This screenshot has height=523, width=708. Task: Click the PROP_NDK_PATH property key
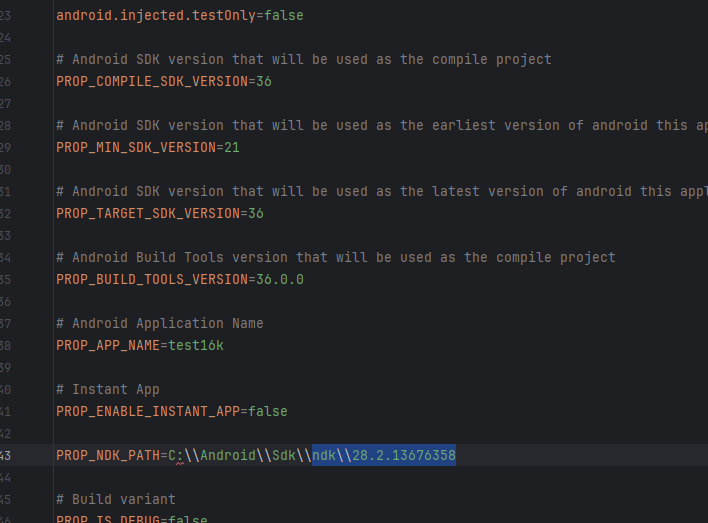pos(108,455)
